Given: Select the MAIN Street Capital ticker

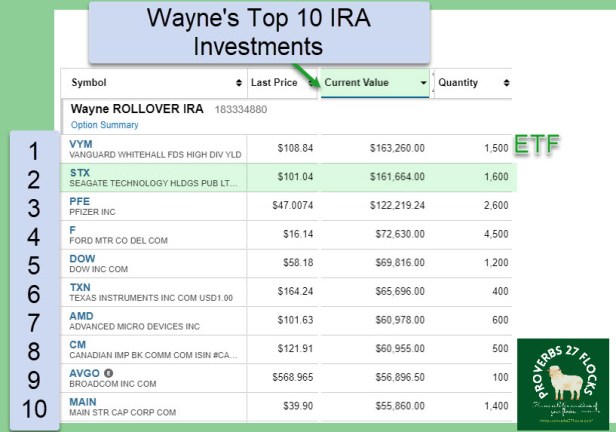Looking at the screenshot, I should point(83,399).
